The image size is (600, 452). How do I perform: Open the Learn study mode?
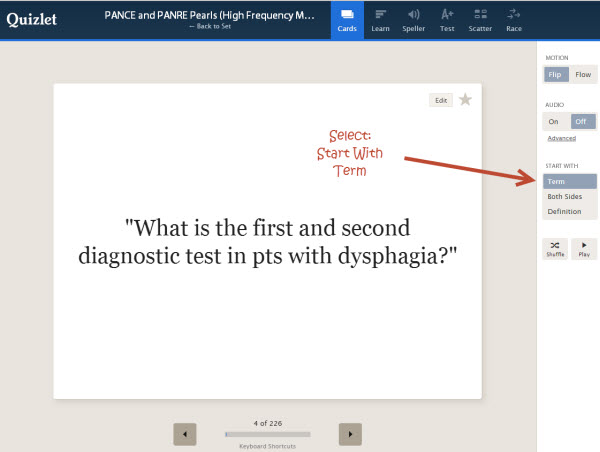coord(380,20)
